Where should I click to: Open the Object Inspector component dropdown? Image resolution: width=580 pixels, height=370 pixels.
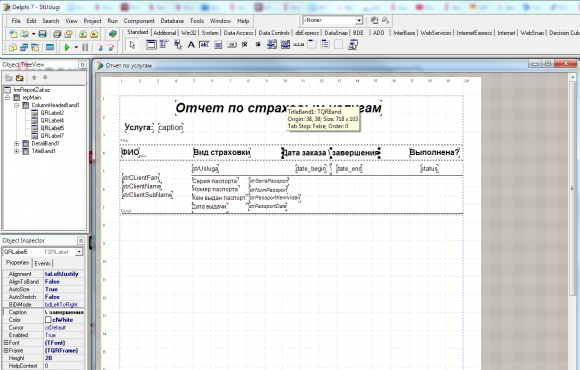point(79,252)
